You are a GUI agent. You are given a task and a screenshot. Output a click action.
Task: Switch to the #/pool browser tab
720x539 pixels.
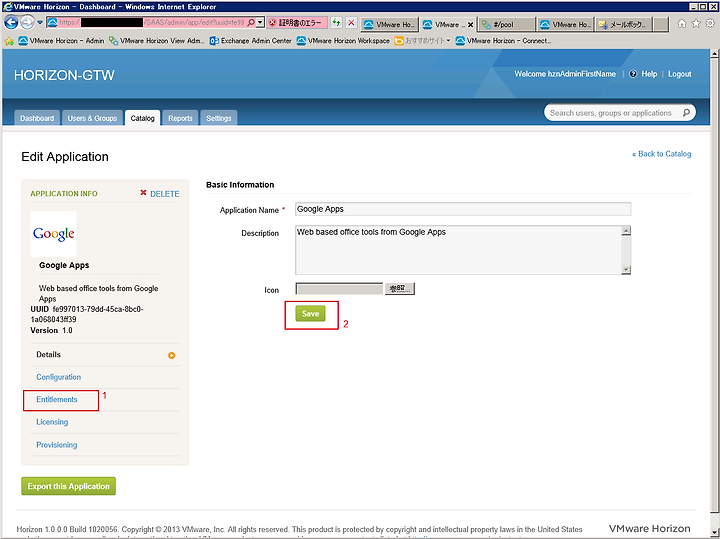tap(507, 25)
